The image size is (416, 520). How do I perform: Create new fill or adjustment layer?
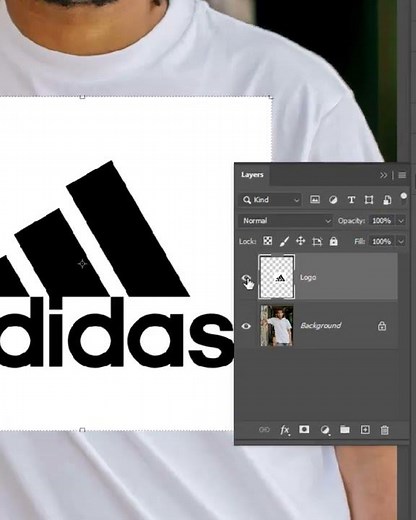[x=325, y=430]
